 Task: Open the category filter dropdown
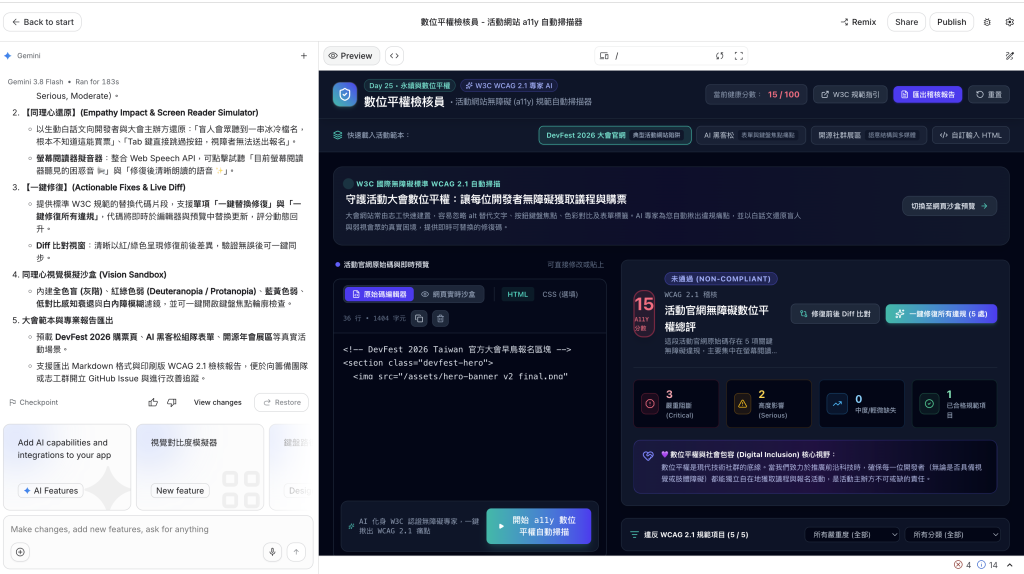[x=953, y=534]
